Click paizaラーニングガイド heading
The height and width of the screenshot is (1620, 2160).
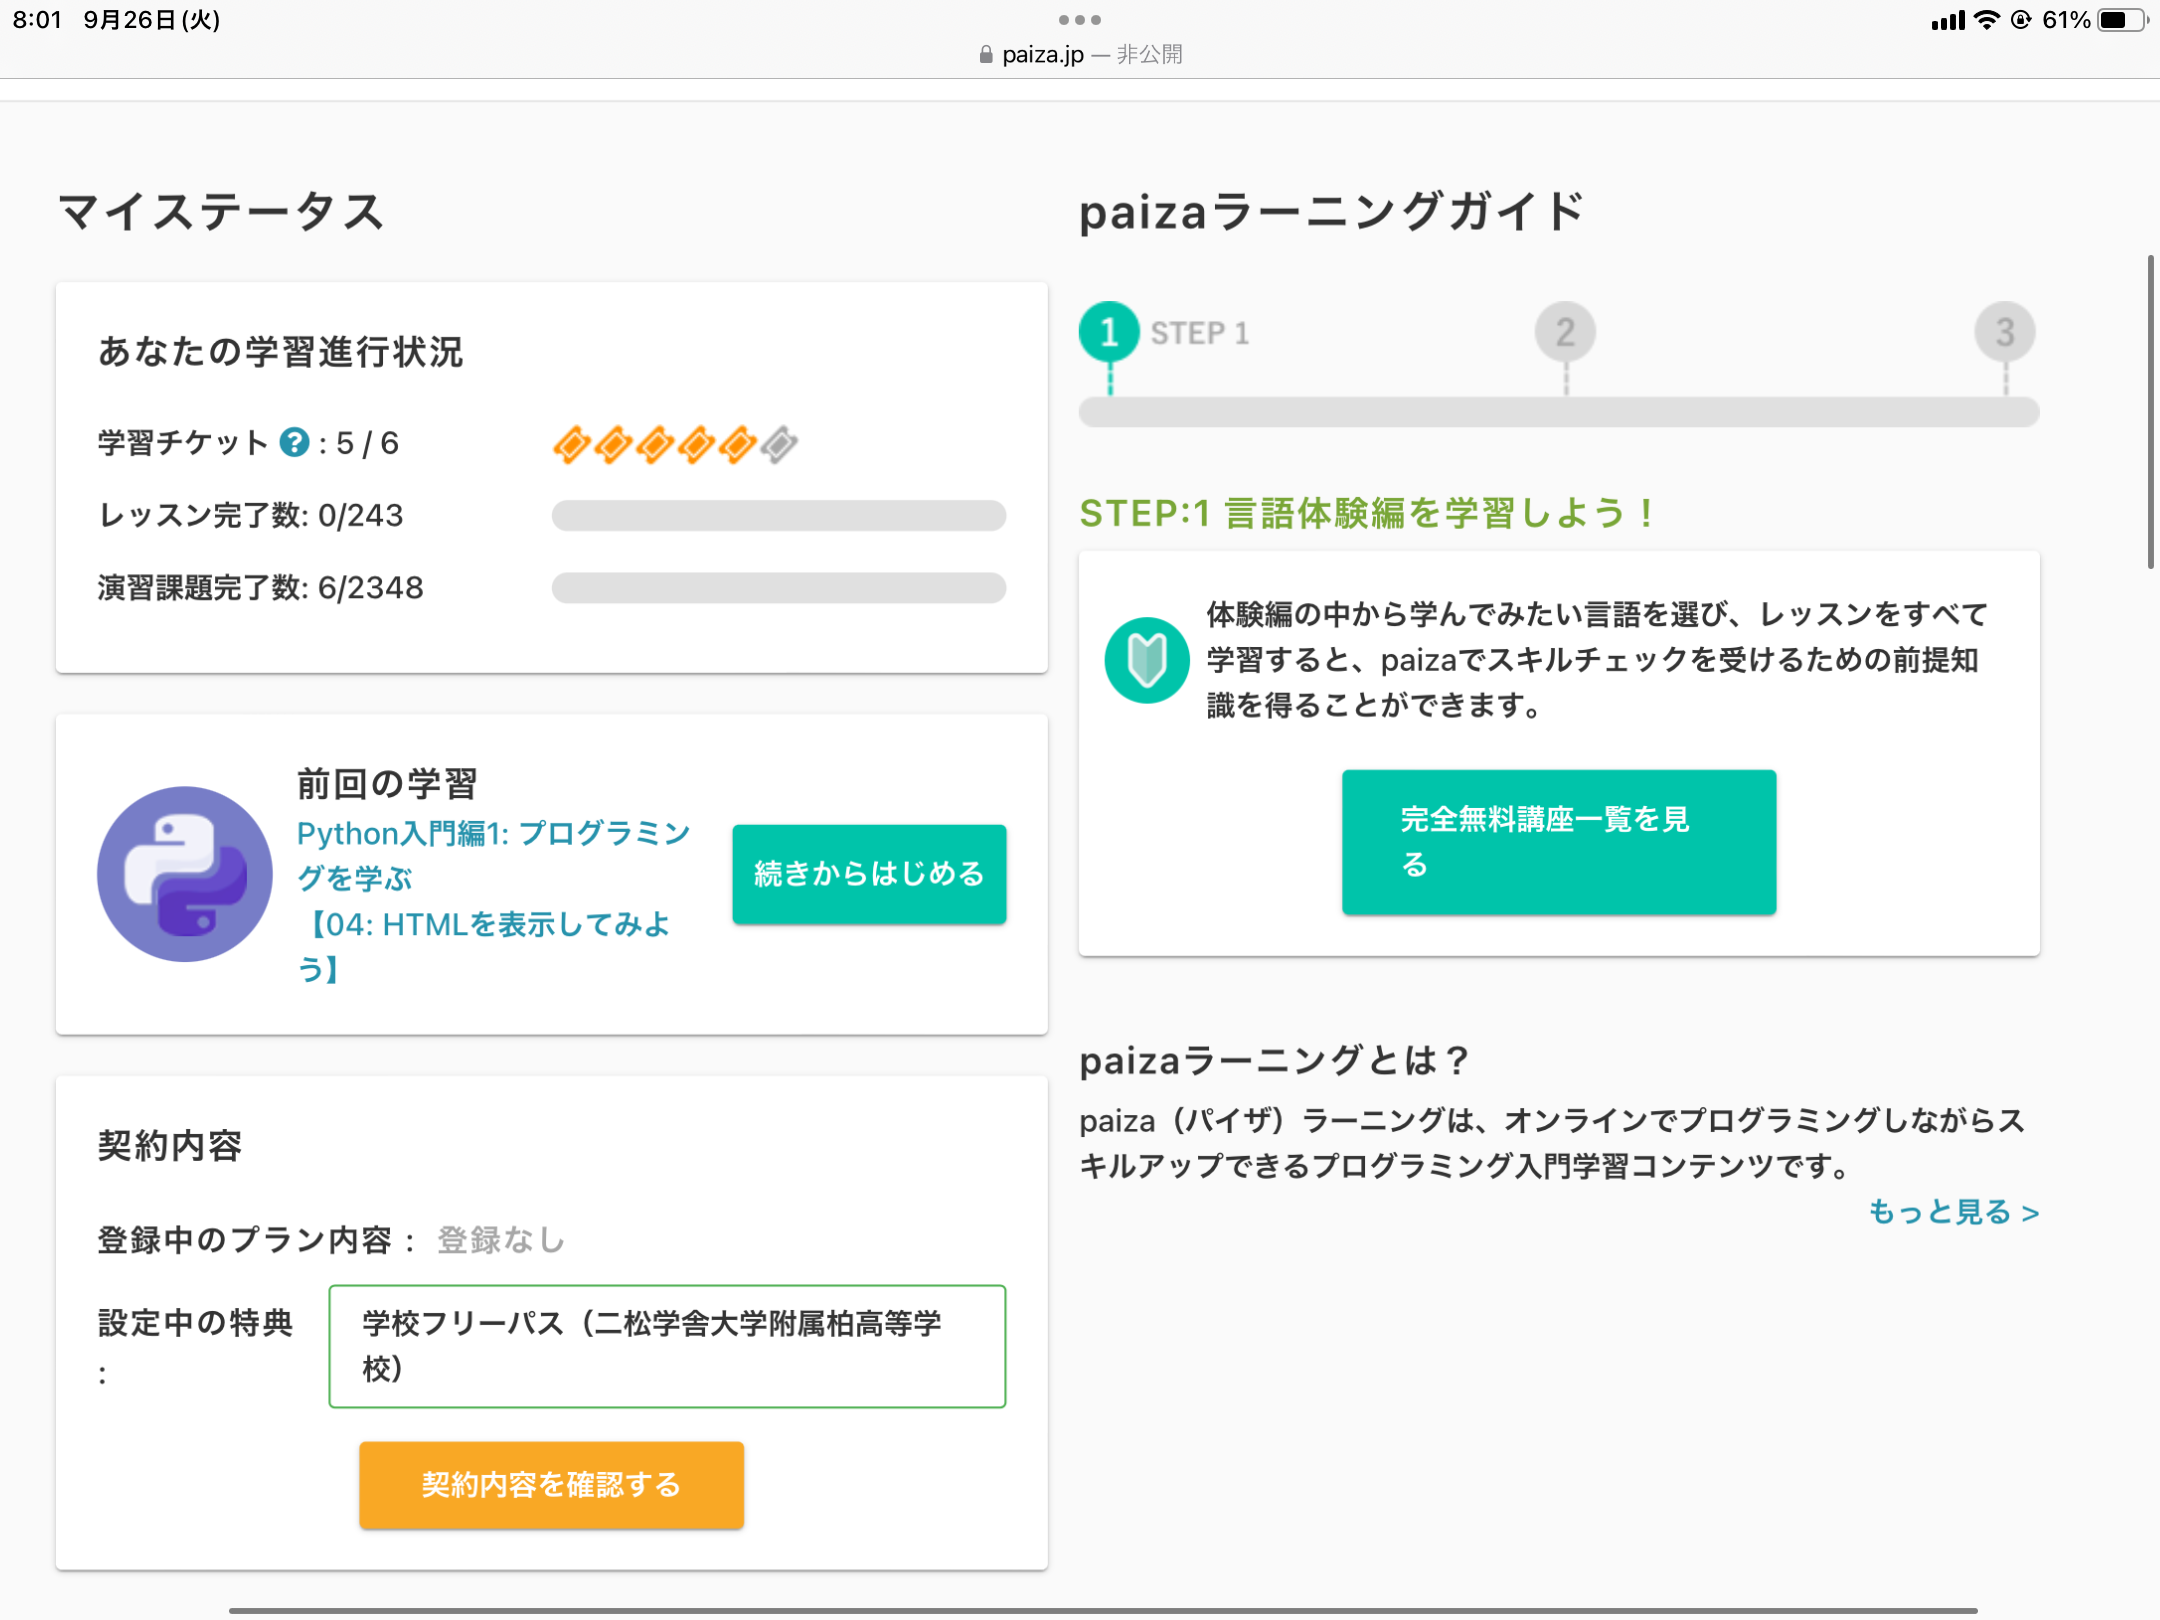[1333, 212]
